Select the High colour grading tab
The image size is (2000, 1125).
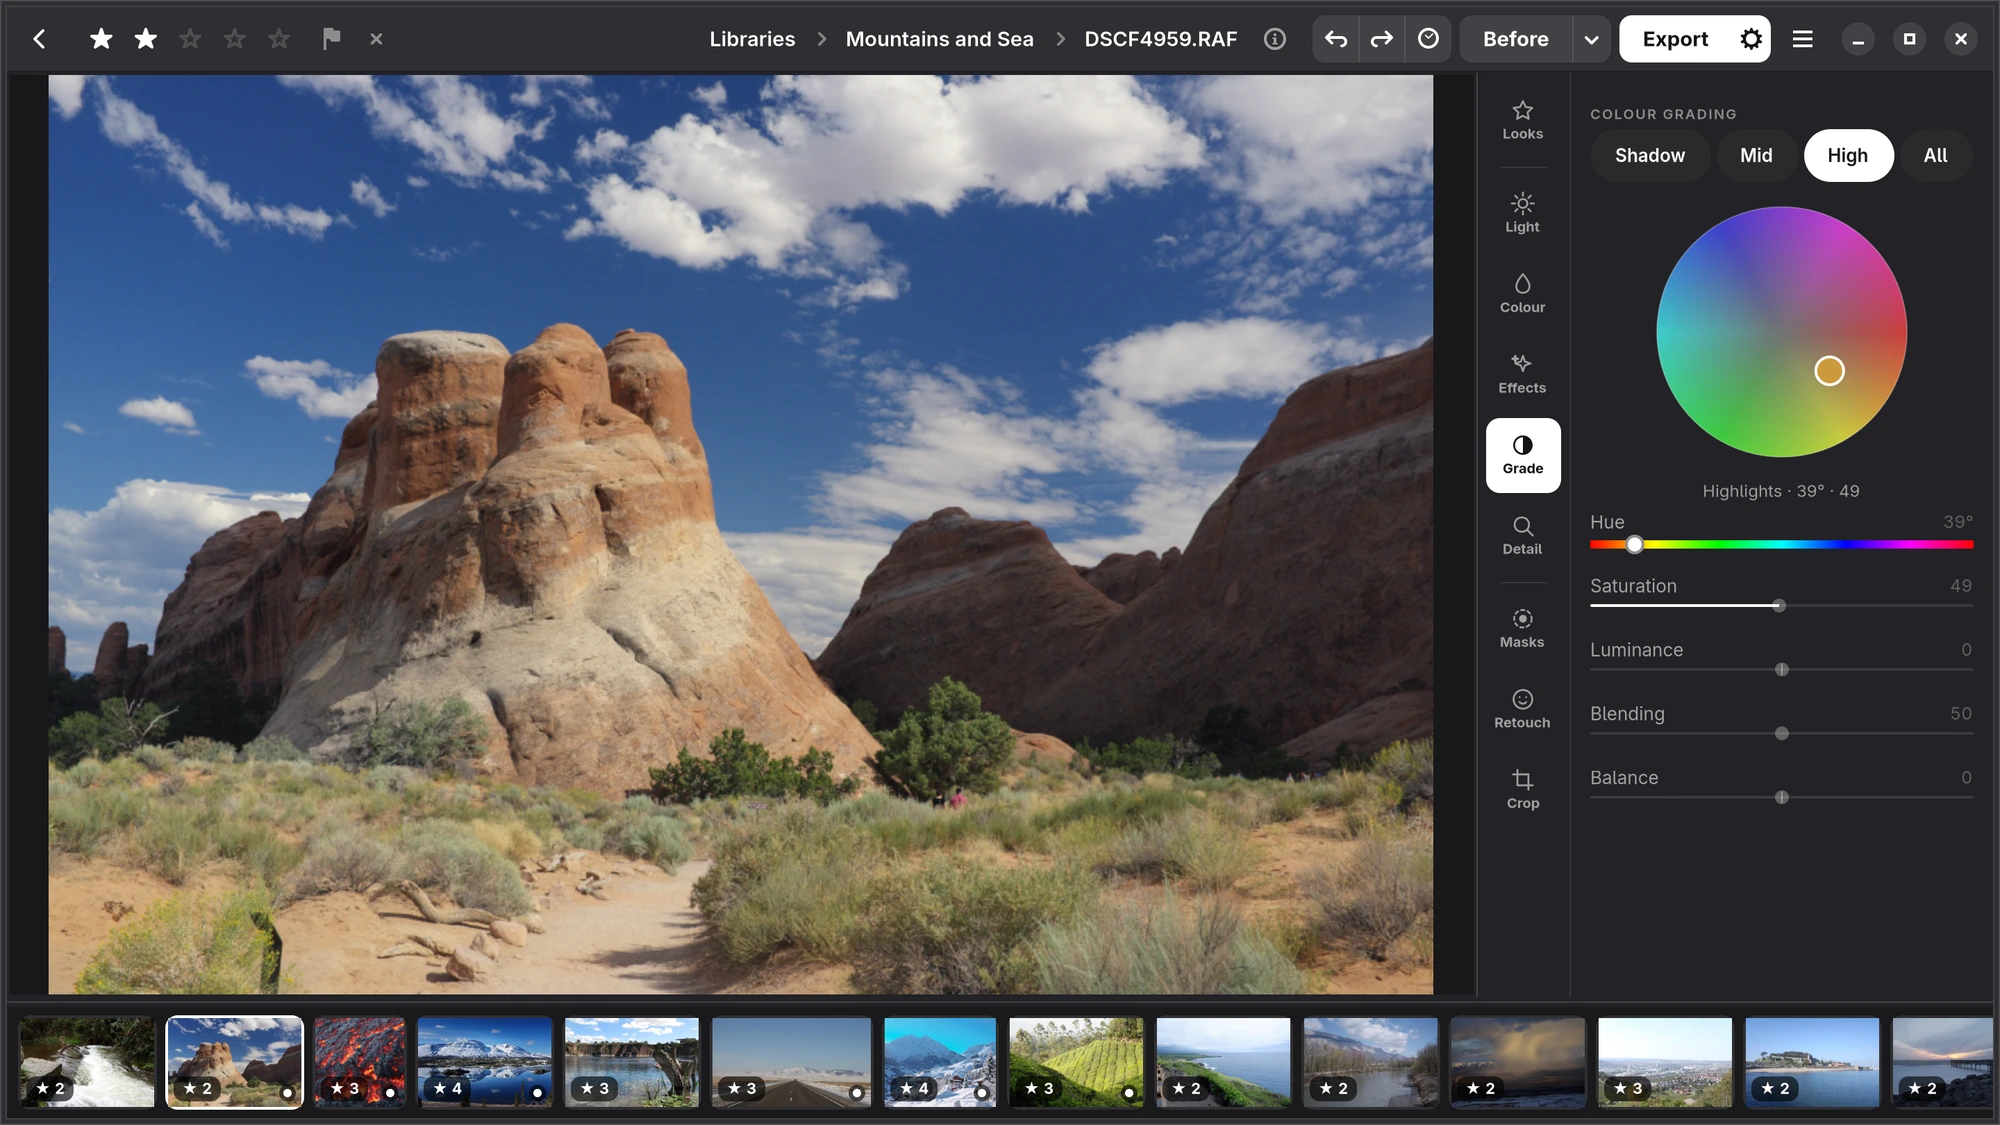(1847, 155)
